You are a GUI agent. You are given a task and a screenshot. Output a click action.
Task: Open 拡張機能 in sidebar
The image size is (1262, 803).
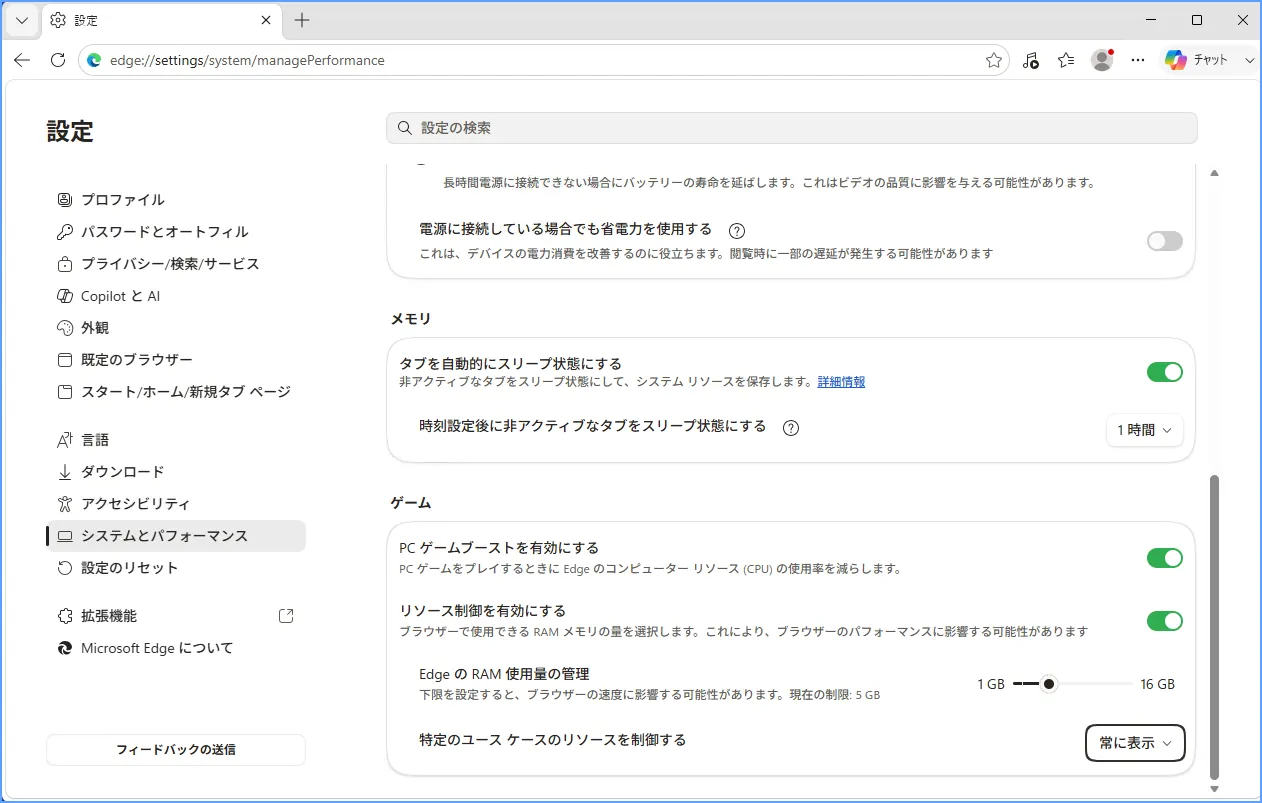(x=176, y=616)
